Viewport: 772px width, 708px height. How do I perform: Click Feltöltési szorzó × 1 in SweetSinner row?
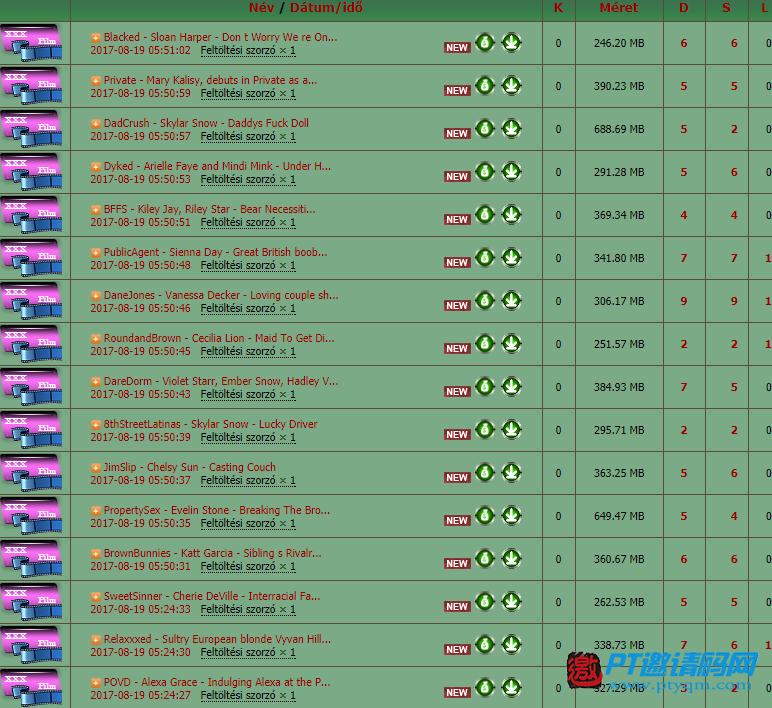pos(248,610)
